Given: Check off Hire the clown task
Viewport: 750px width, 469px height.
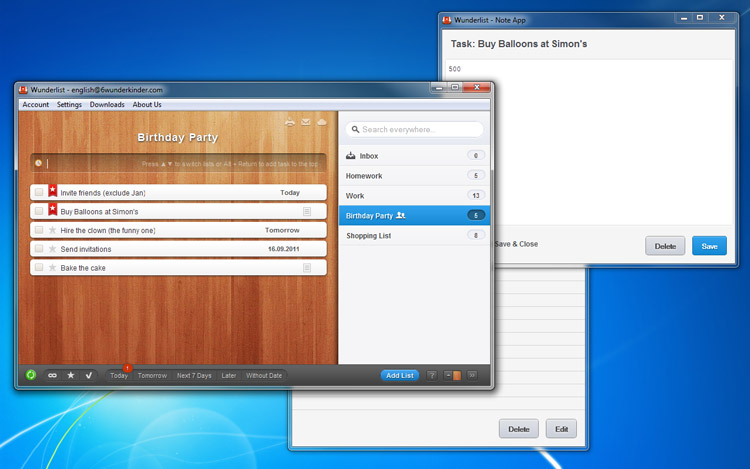Looking at the screenshot, I should (x=39, y=230).
